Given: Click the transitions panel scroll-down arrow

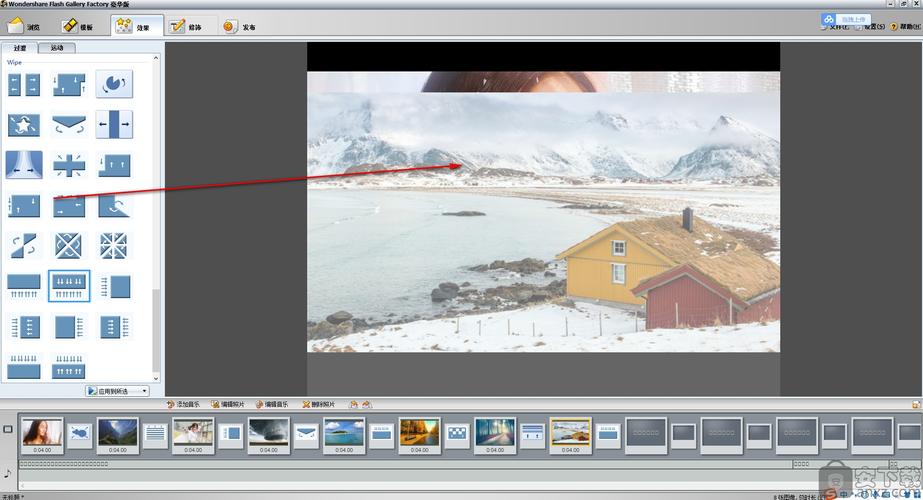Looking at the screenshot, I should point(156,379).
